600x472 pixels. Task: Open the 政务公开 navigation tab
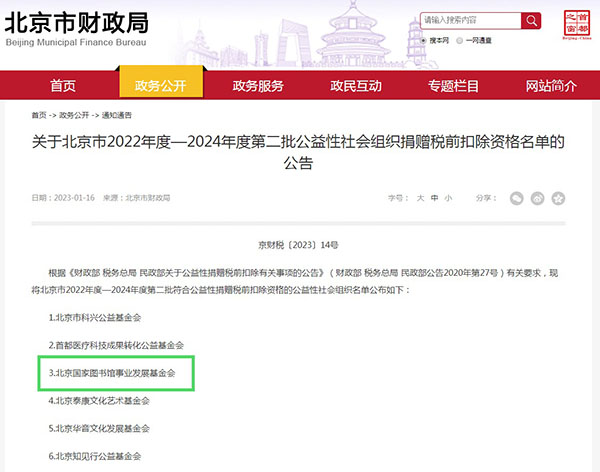point(161,83)
